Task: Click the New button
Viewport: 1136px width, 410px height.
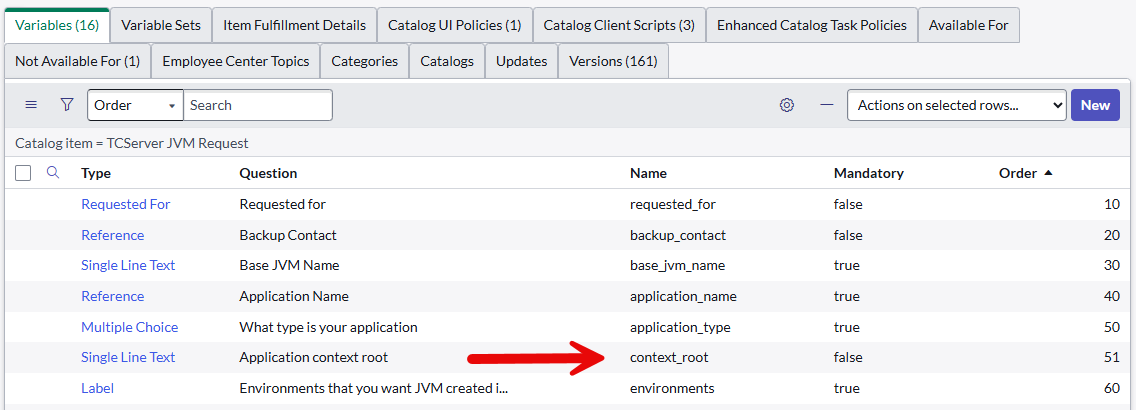Action: click(x=1095, y=105)
